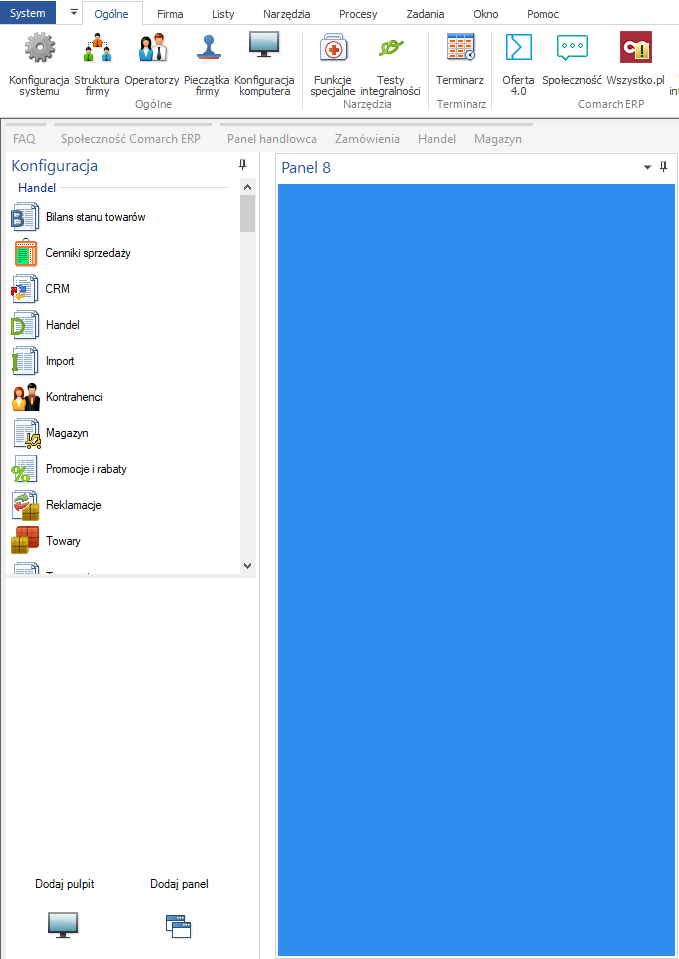679x959 pixels.
Task: Open Operatorzy icon in ribbon
Action: tap(152, 48)
